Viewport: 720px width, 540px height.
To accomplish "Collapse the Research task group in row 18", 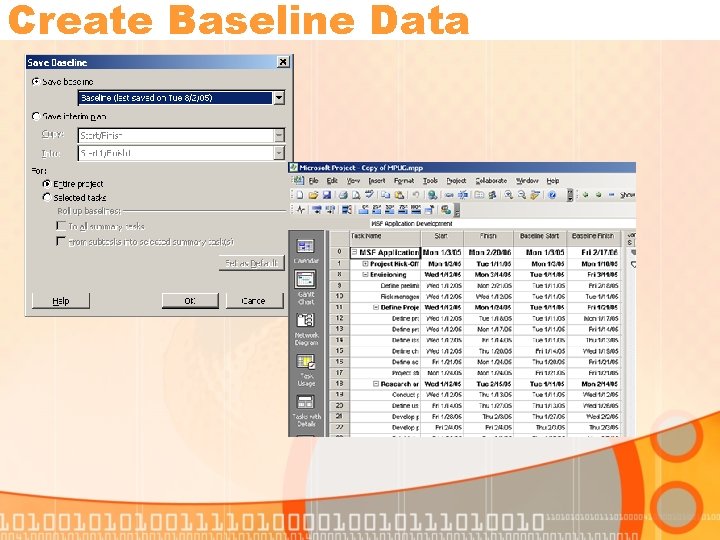I will click(376, 383).
